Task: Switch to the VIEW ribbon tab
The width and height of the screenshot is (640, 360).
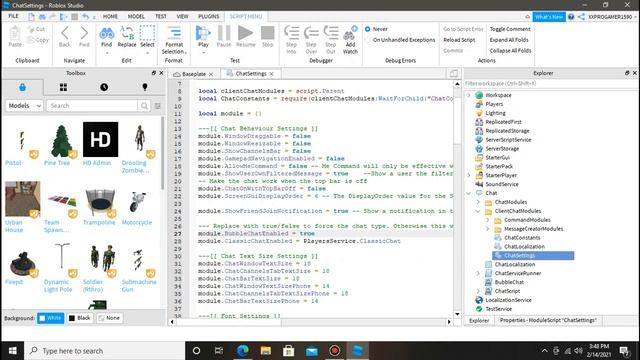Action: coord(182,16)
